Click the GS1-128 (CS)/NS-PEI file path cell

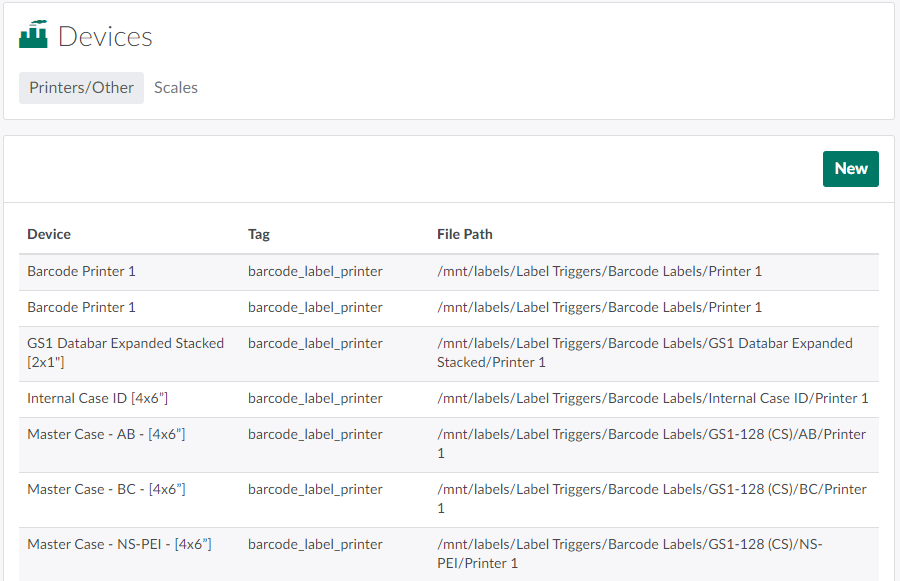click(629, 553)
